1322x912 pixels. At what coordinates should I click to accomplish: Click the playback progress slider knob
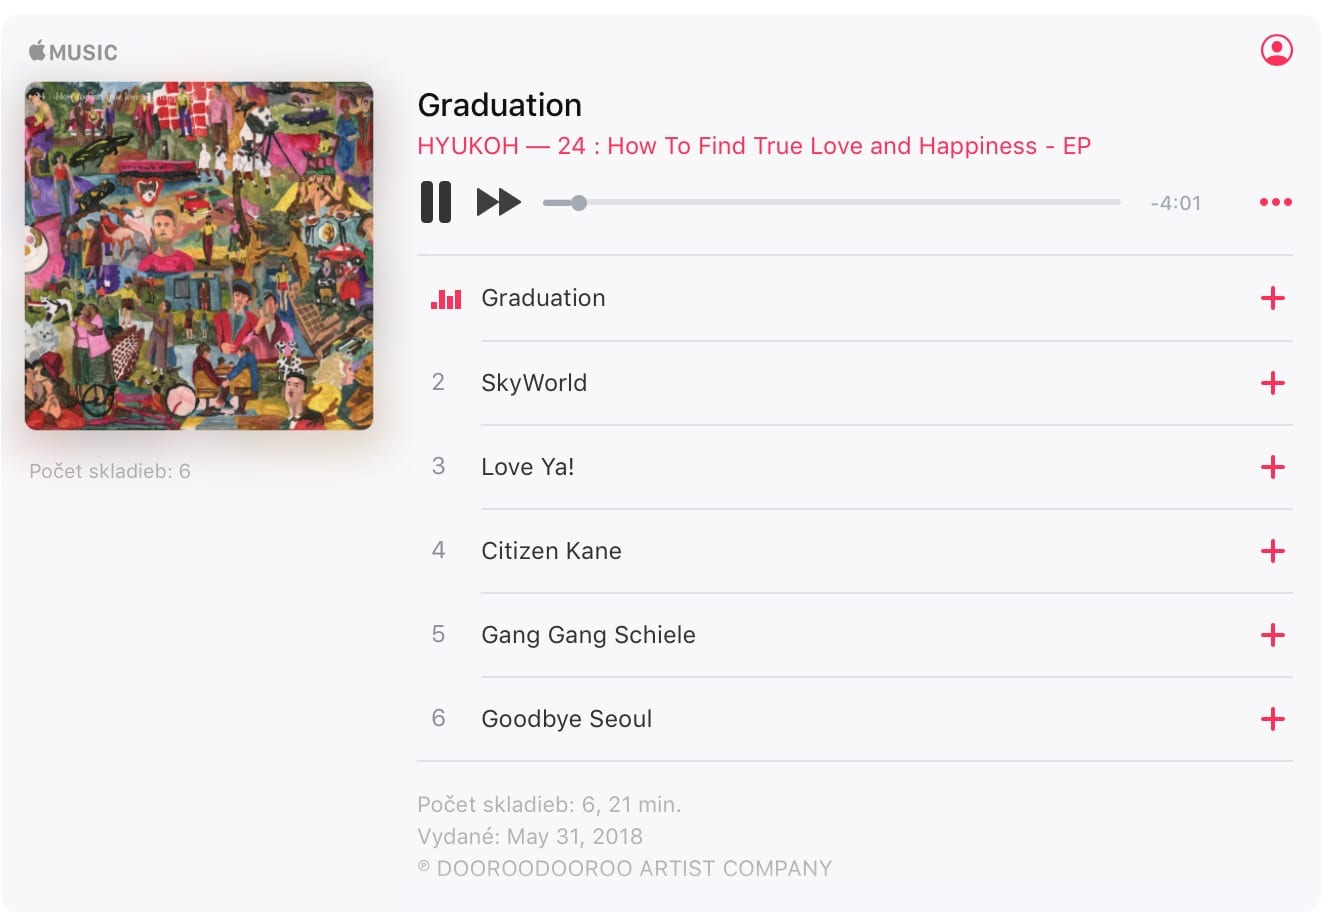pos(578,202)
